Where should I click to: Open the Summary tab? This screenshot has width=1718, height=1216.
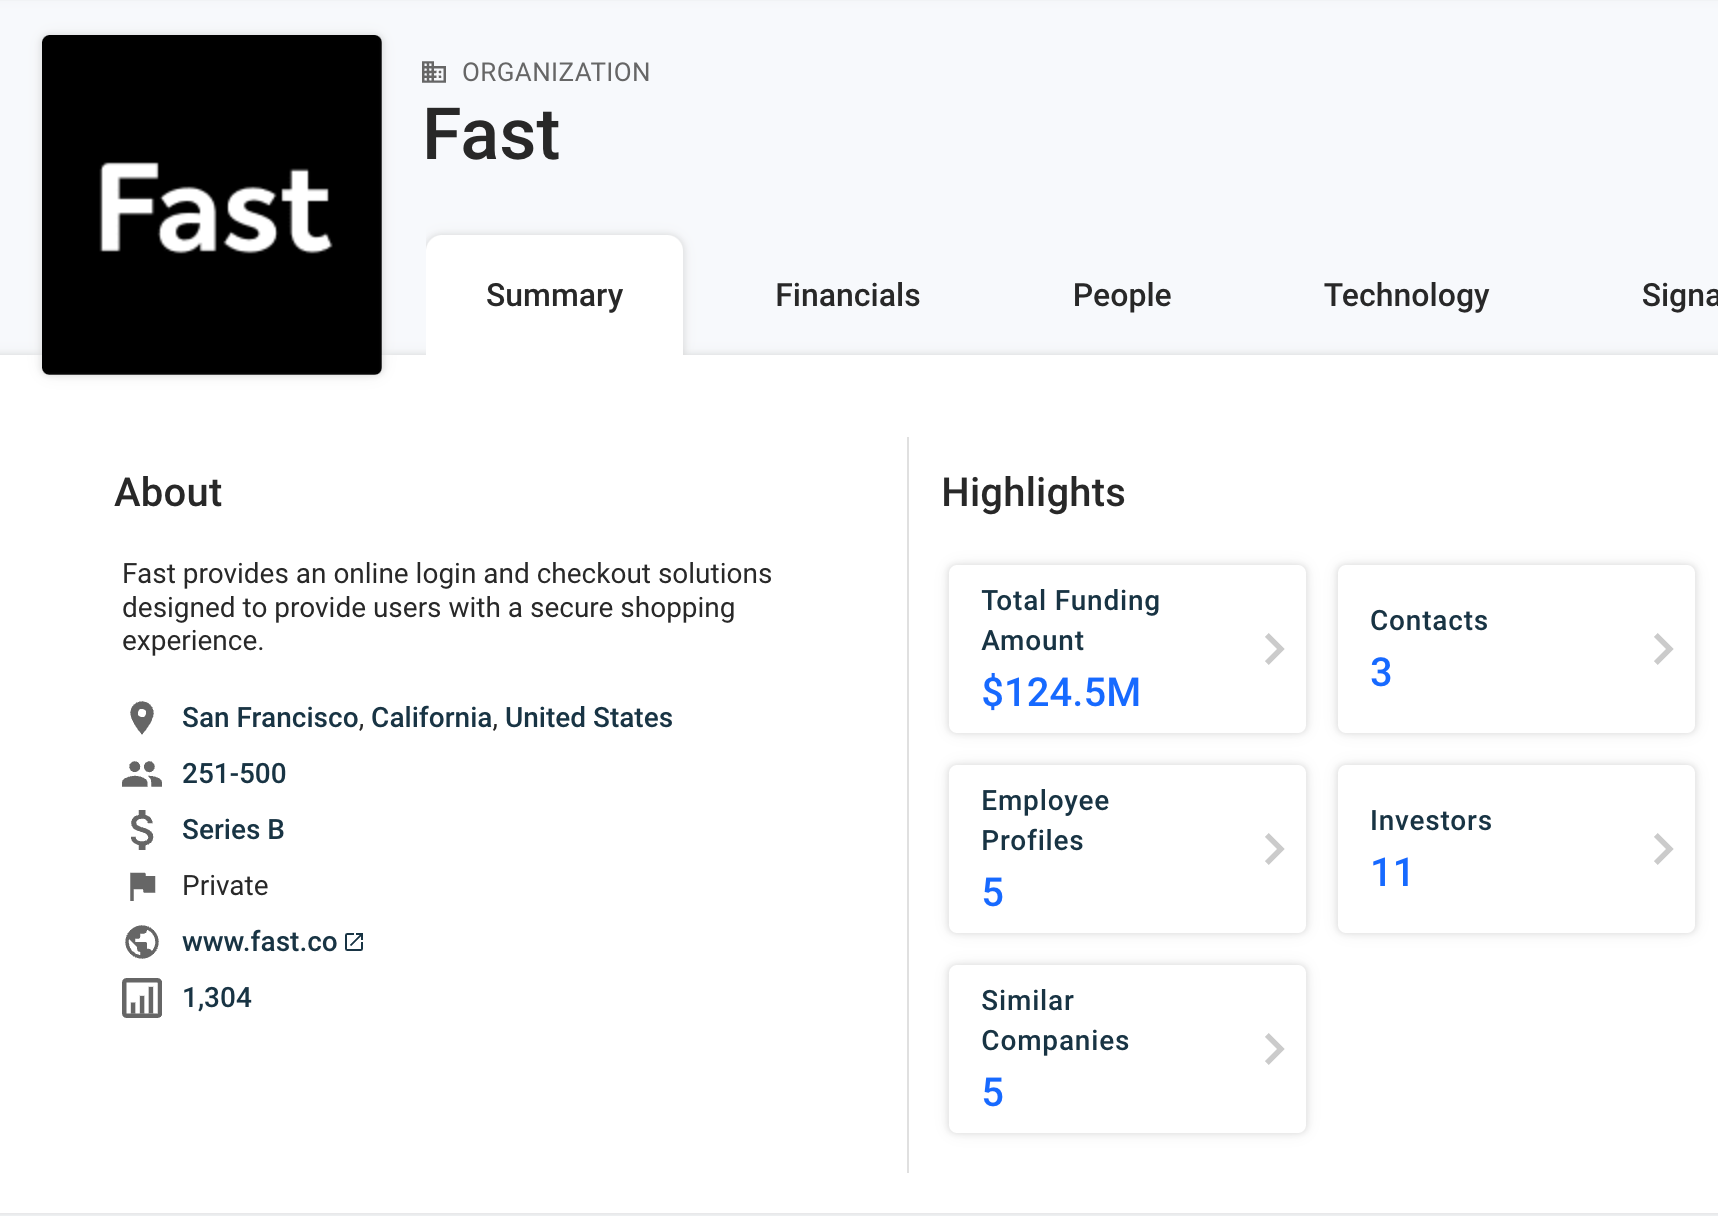554,295
